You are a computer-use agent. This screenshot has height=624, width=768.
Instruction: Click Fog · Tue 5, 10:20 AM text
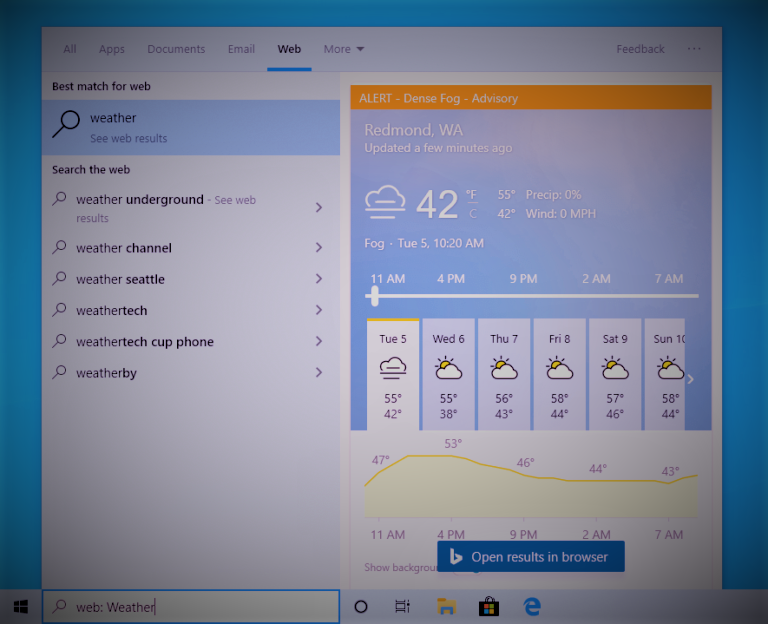[x=424, y=243]
